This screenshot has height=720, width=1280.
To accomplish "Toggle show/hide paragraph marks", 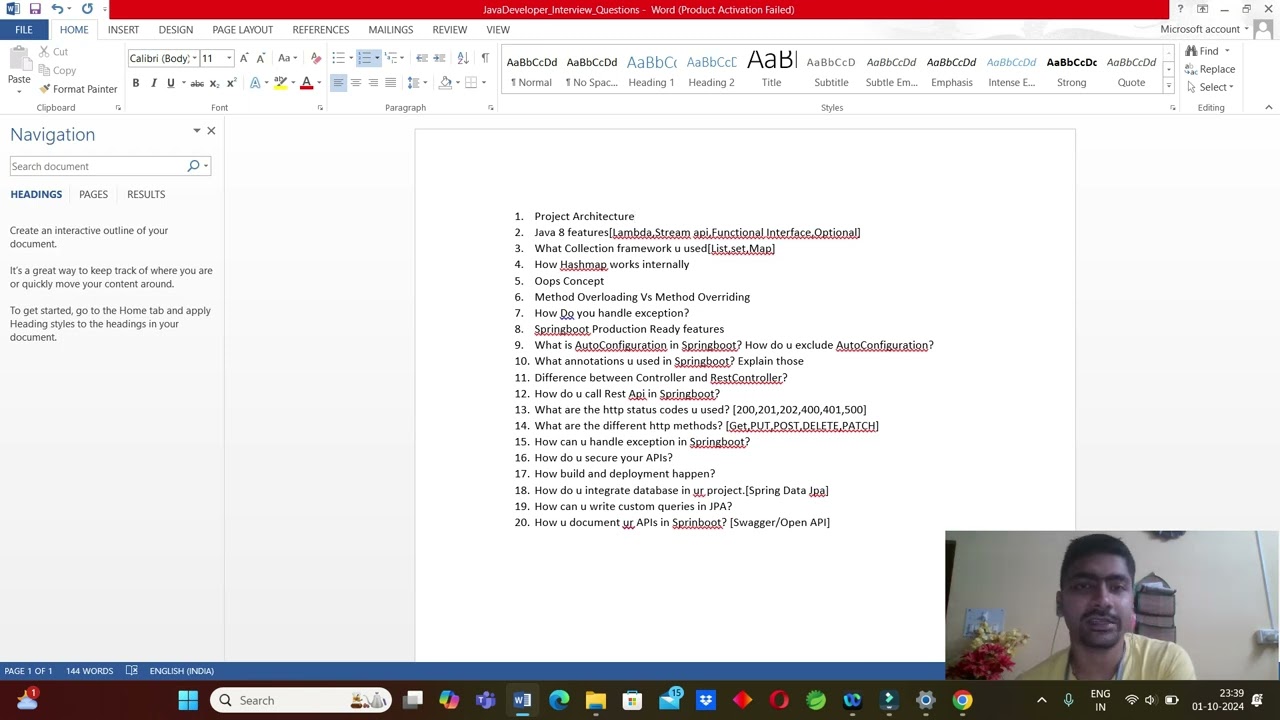I will (x=485, y=58).
